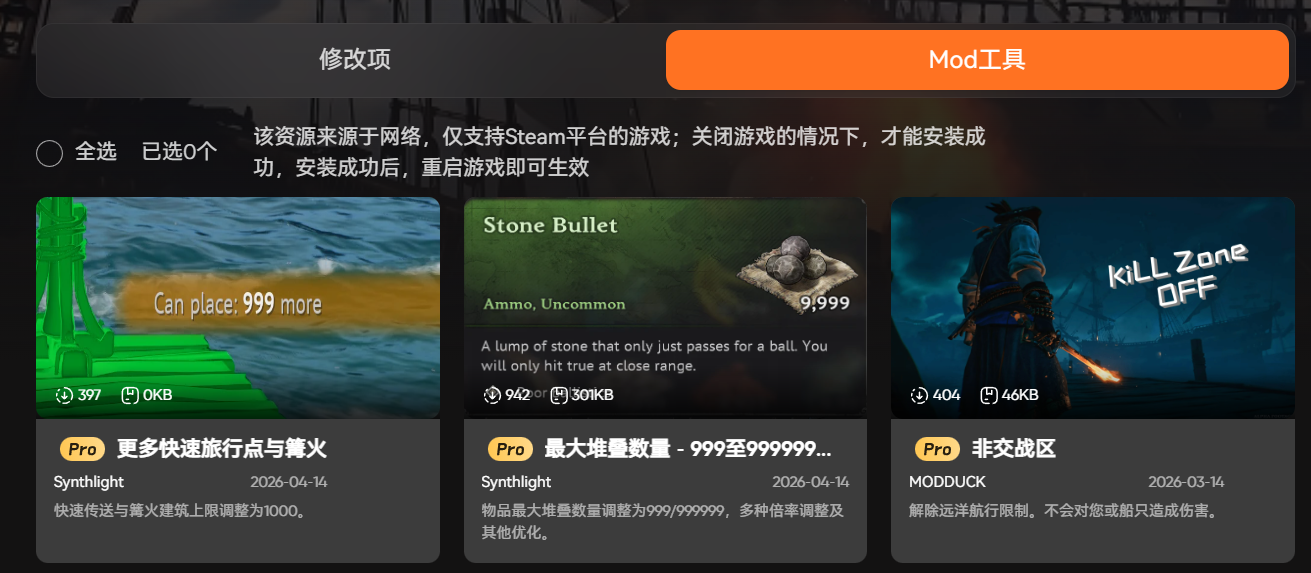Screen dimensions: 1311x573
Task: Toggle the 全选 select-all radio circle
Action: (49, 153)
